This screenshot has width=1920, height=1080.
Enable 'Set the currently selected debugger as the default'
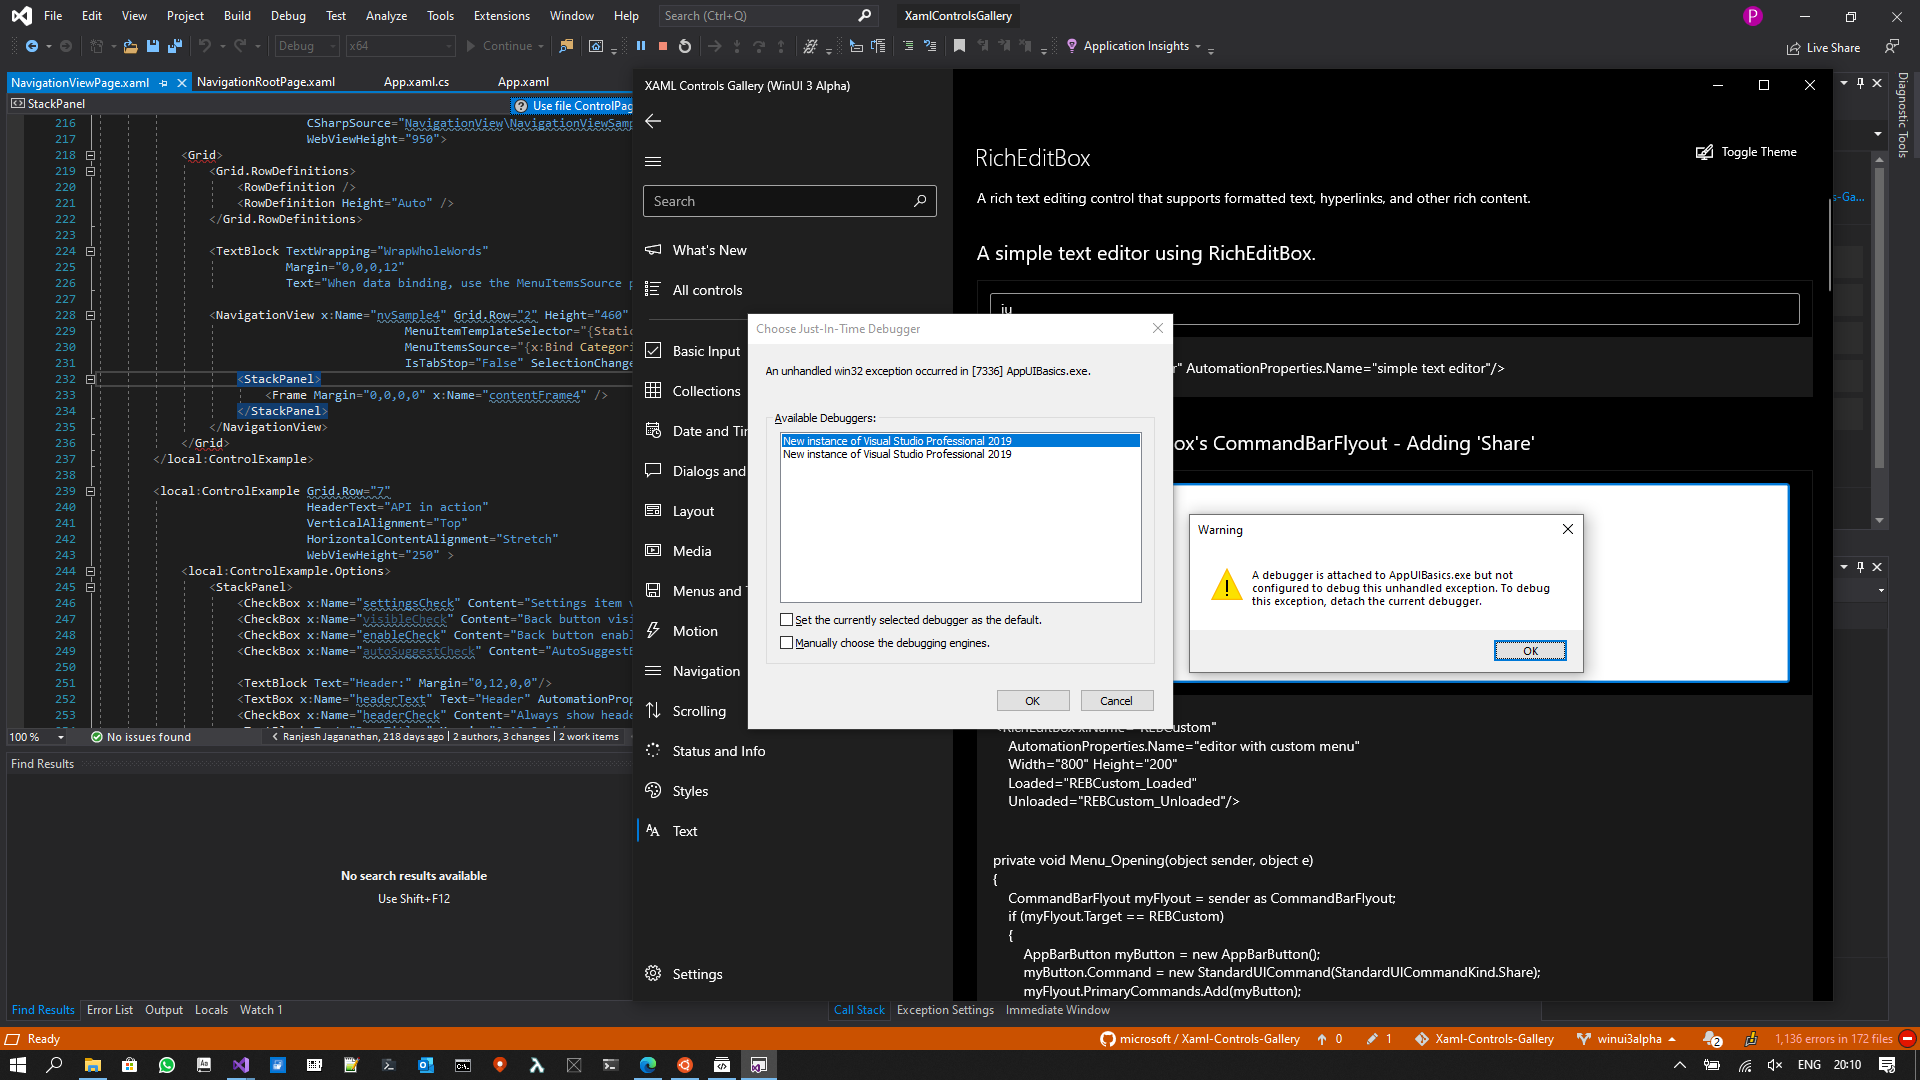click(788, 620)
